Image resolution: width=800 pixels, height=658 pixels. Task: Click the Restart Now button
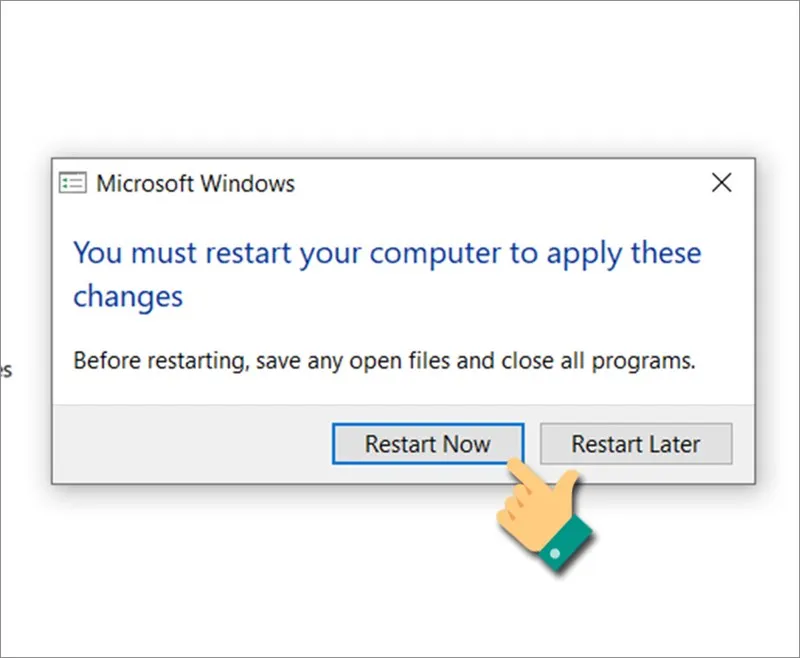point(427,444)
